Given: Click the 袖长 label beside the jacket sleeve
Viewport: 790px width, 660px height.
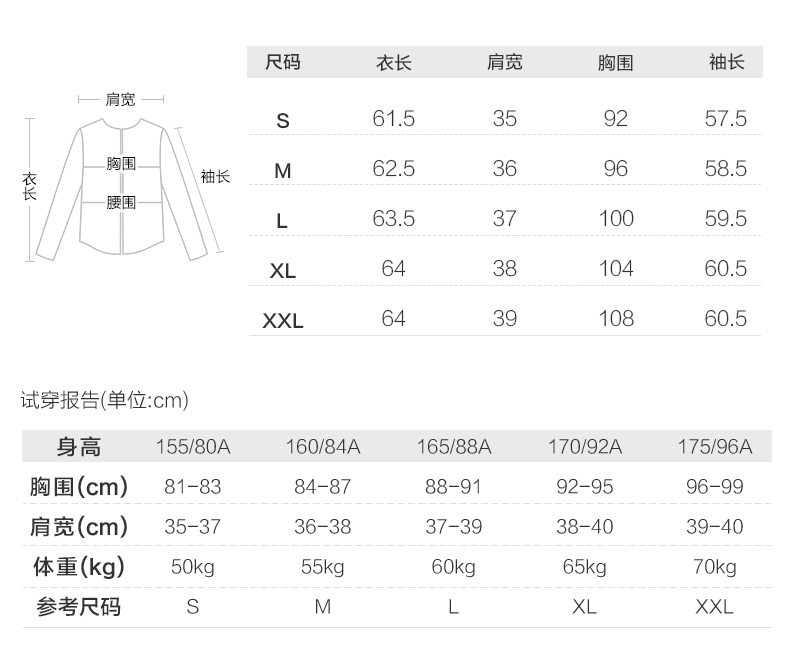Looking at the screenshot, I should [x=215, y=176].
